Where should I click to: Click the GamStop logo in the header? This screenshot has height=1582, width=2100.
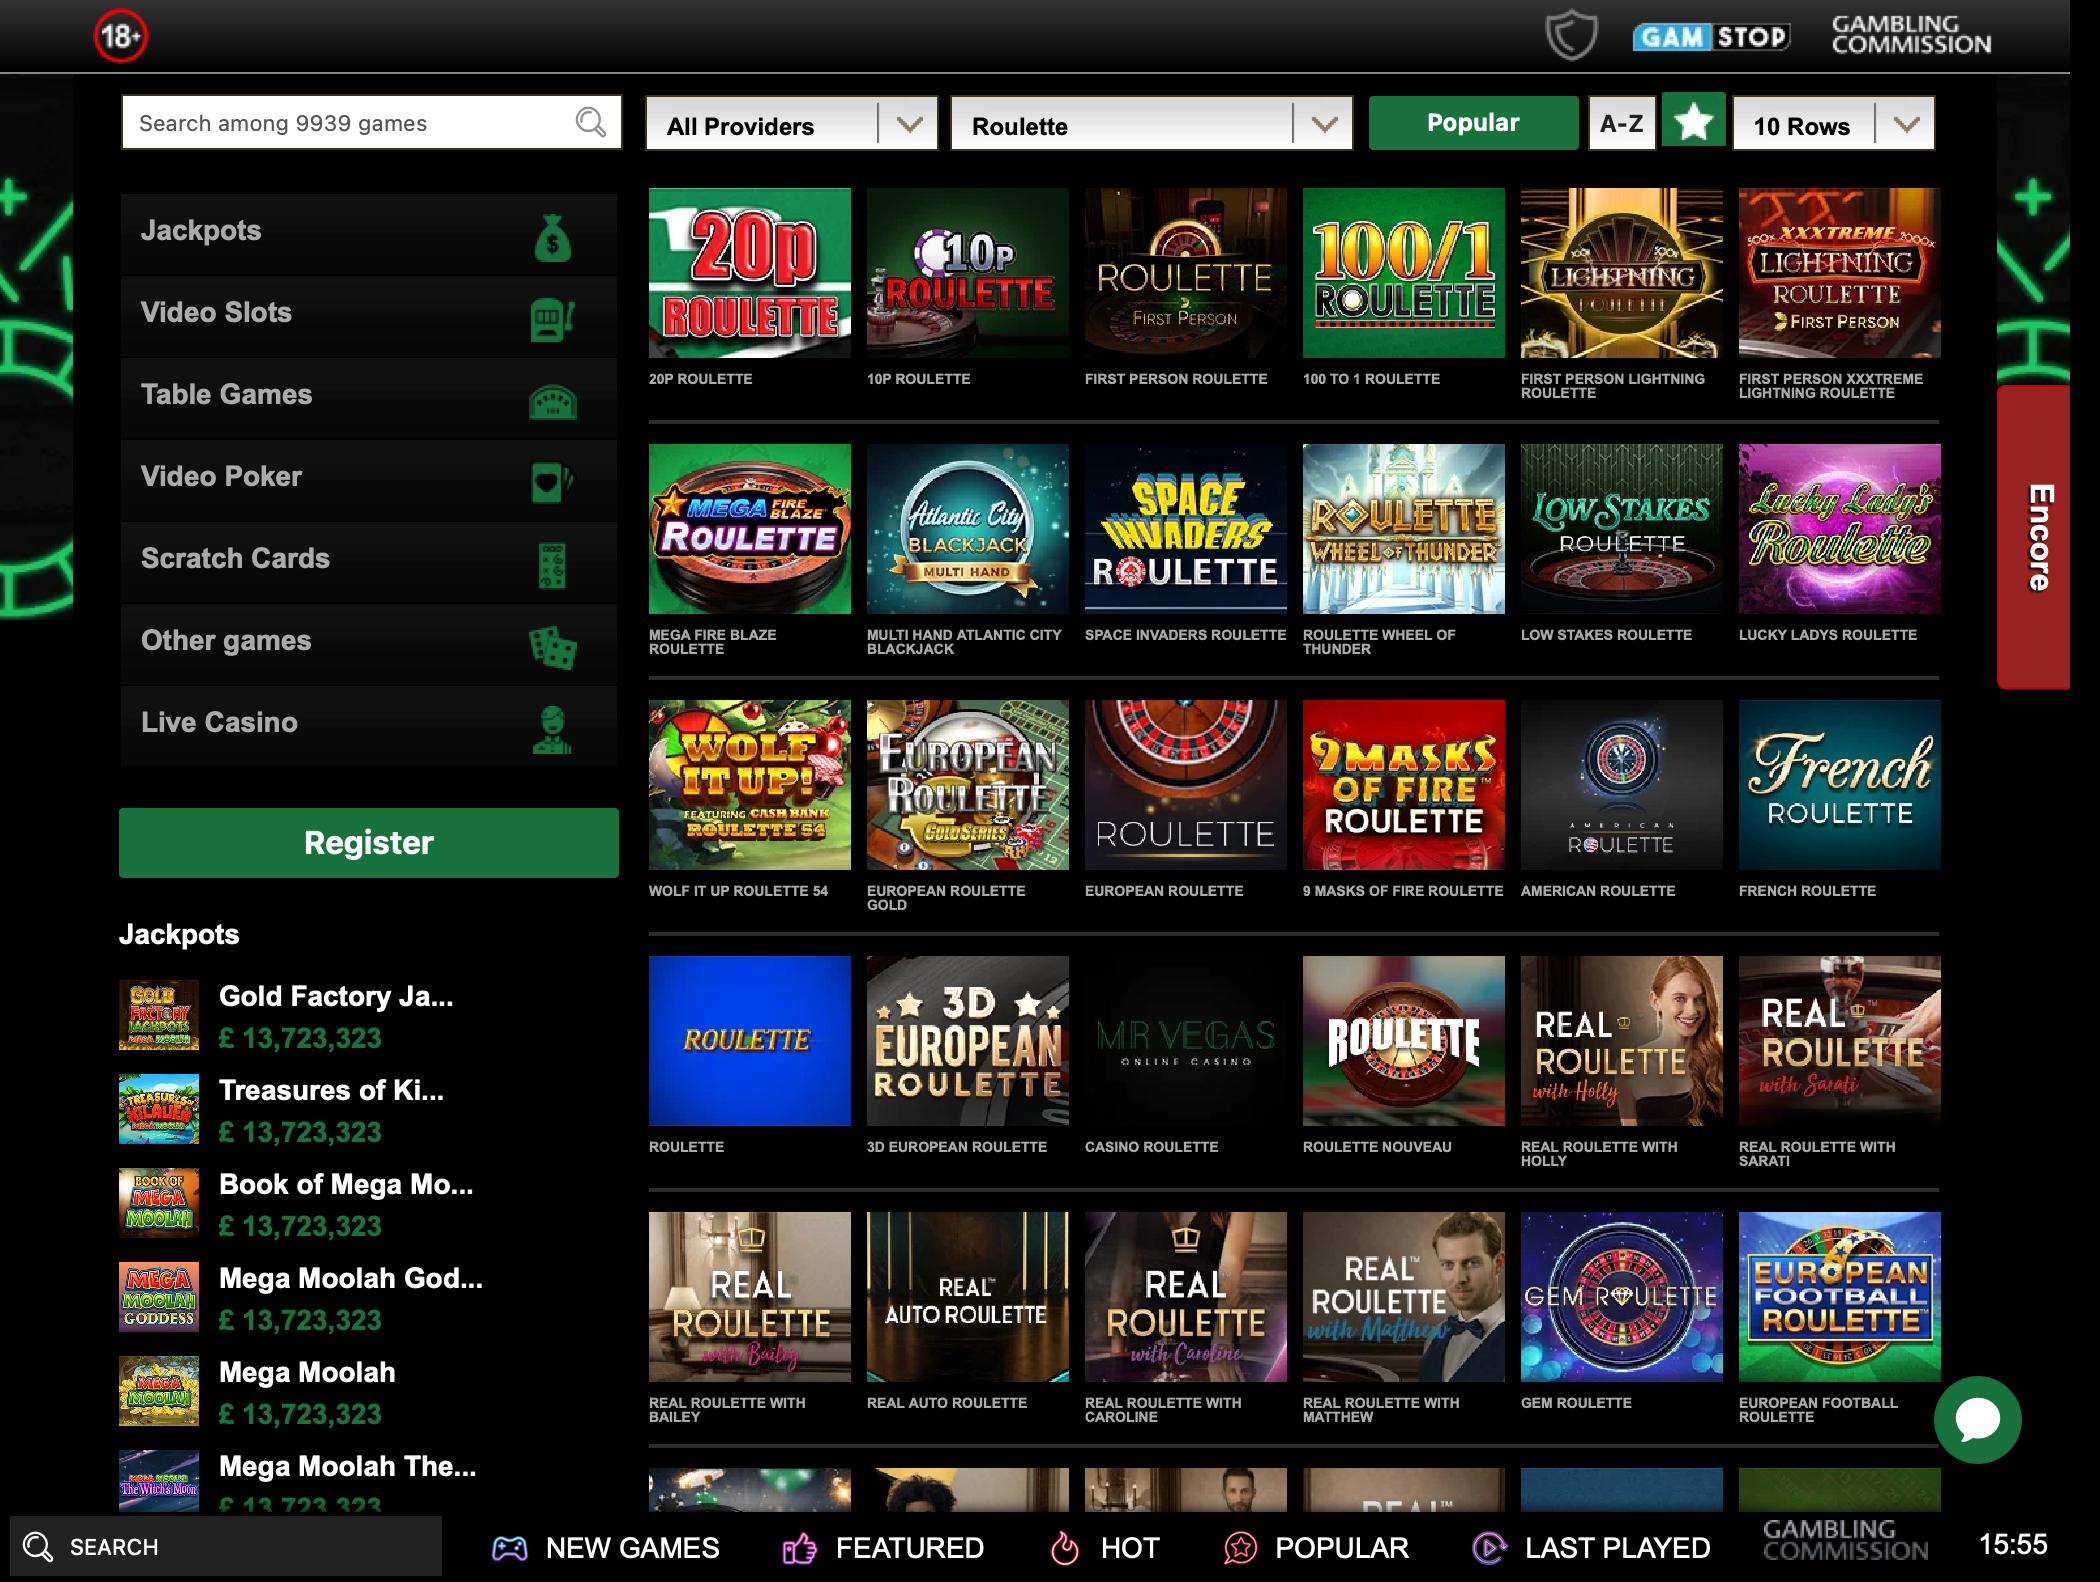pos(1711,37)
